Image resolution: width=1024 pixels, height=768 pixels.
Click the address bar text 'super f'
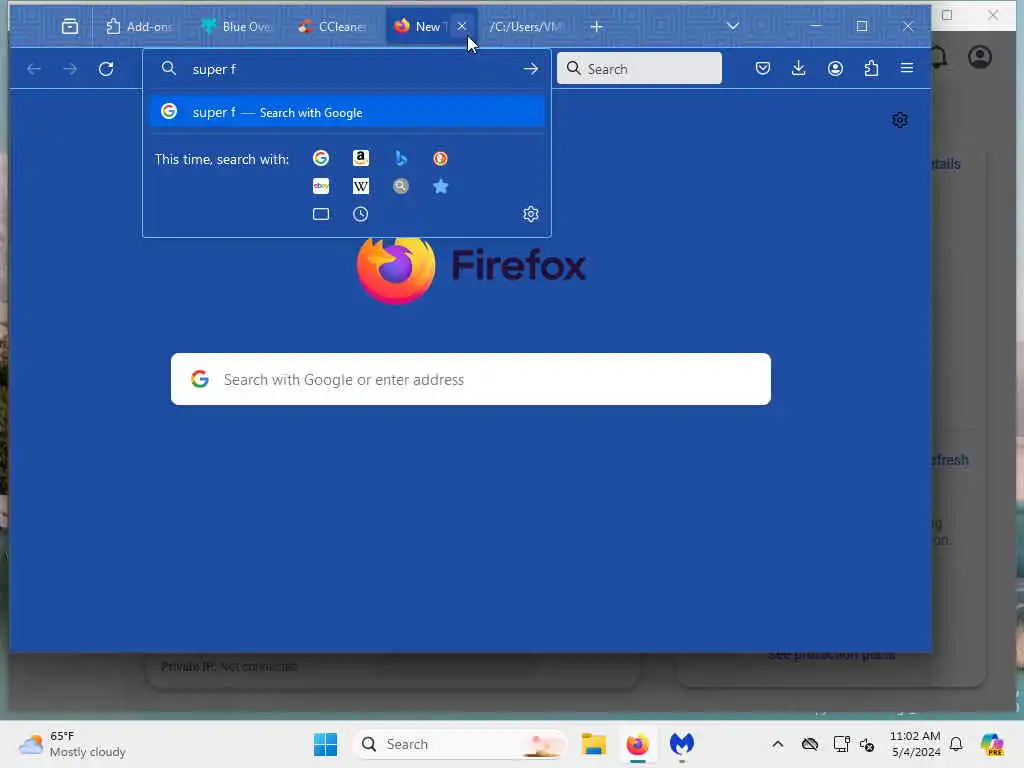click(214, 69)
